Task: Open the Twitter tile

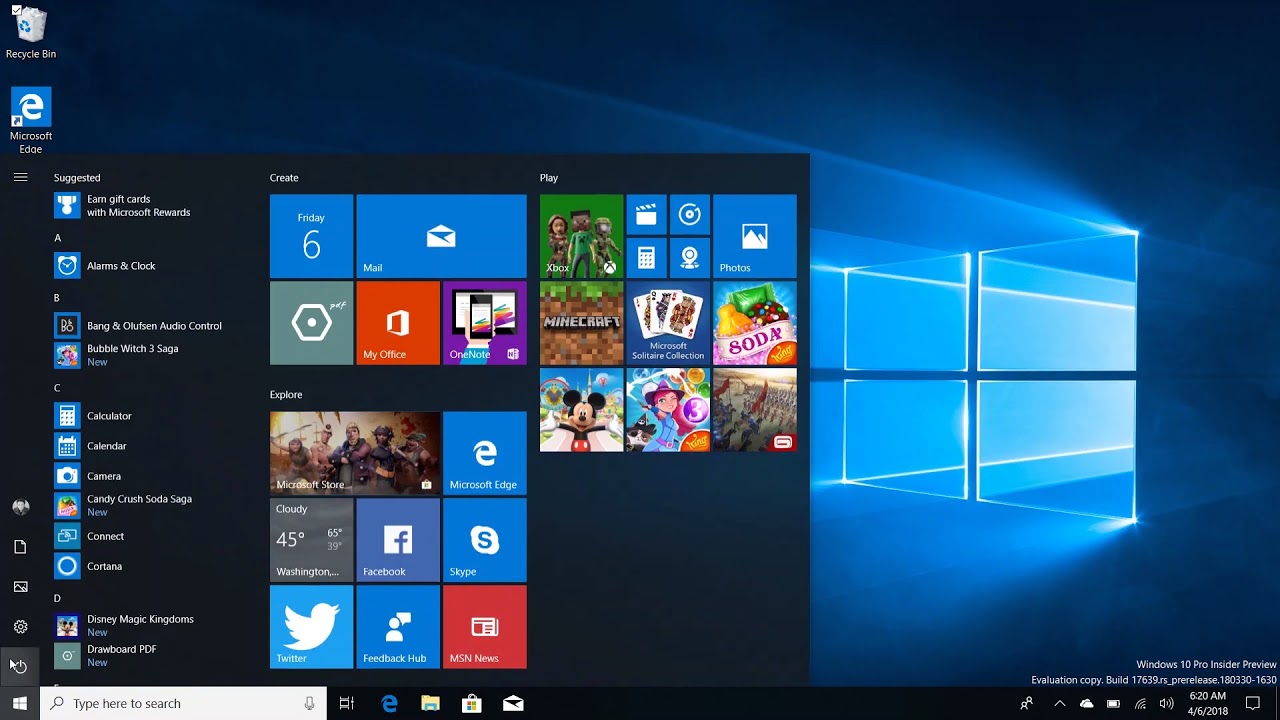Action: 311,627
